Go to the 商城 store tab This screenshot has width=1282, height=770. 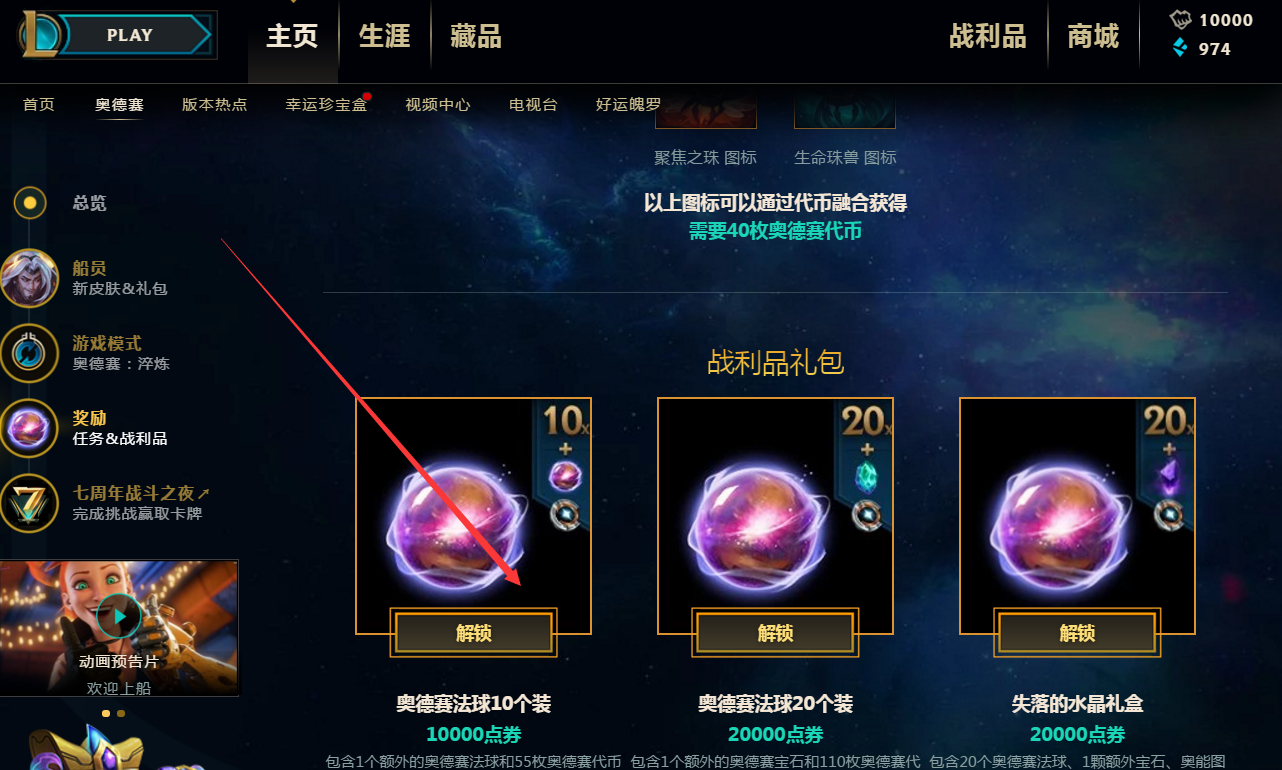[1093, 37]
